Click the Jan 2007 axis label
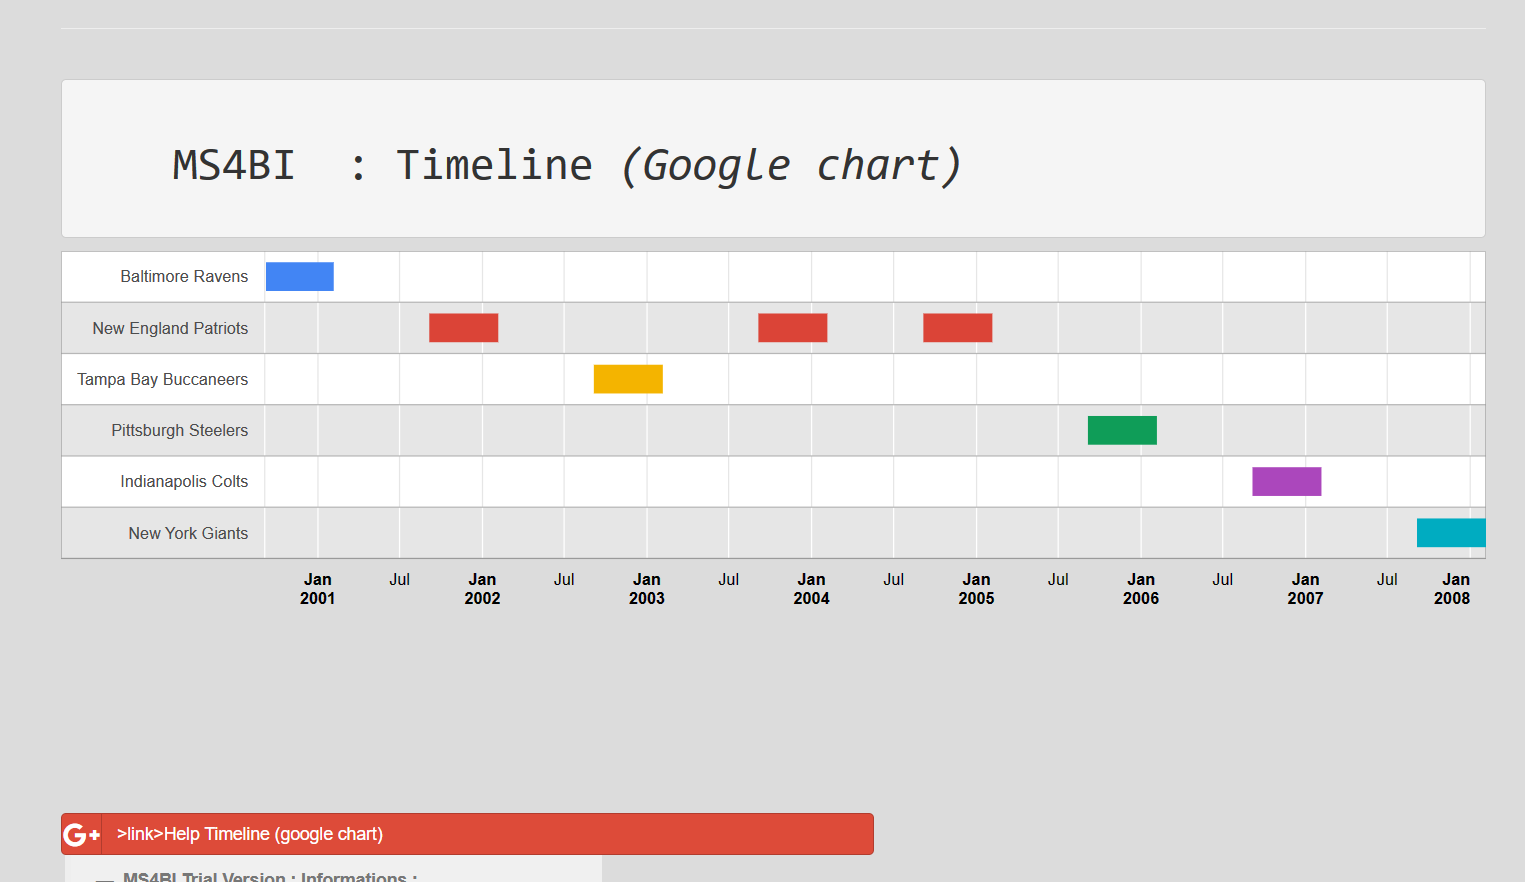 (1306, 589)
